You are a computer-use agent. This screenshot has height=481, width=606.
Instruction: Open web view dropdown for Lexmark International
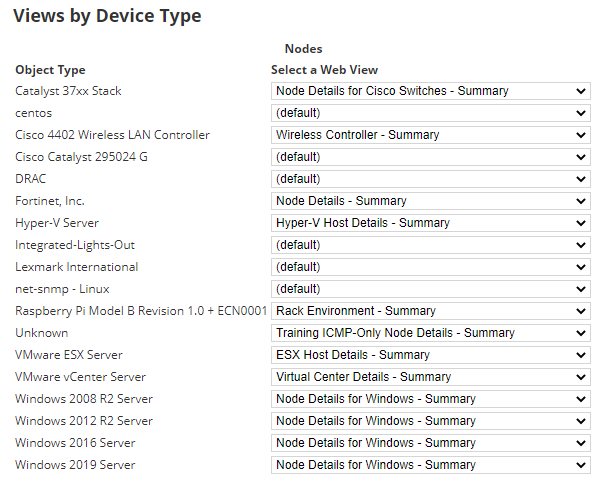click(431, 267)
